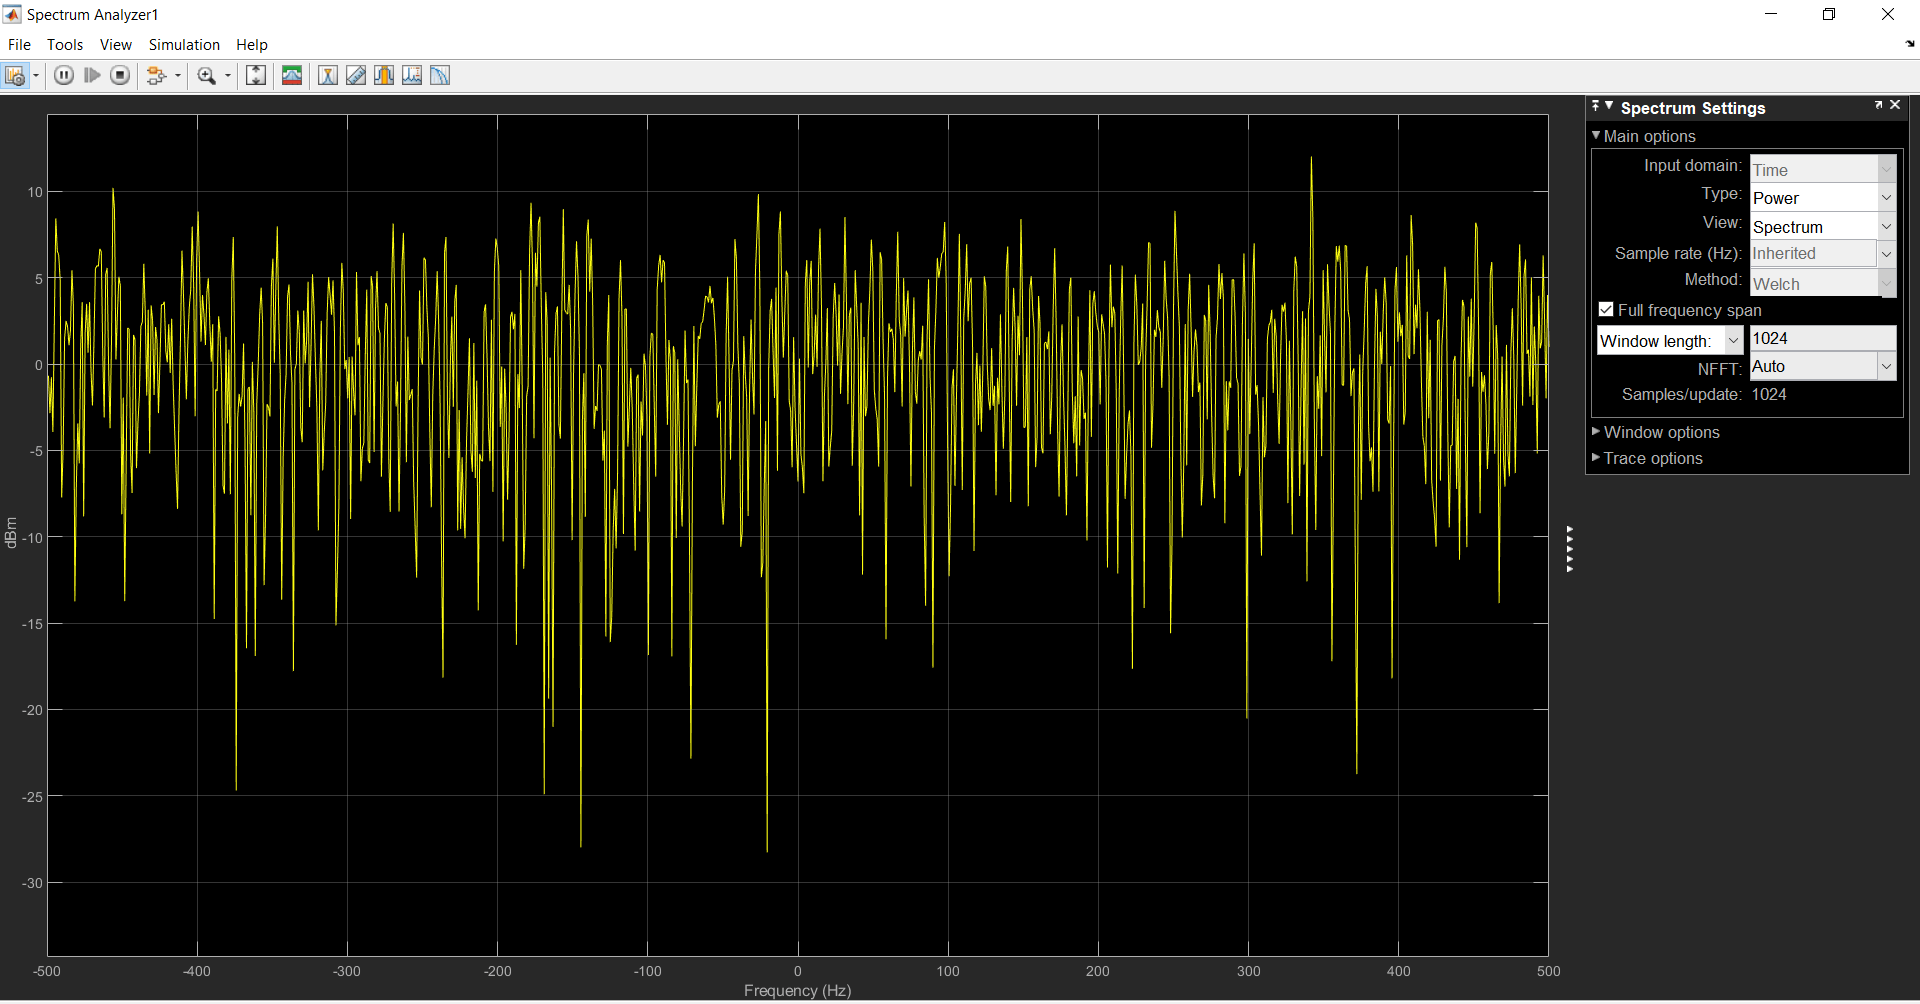Open the Simulation menu
1920x1004 pixels.
pyautogui.click(x=184, y=45)
